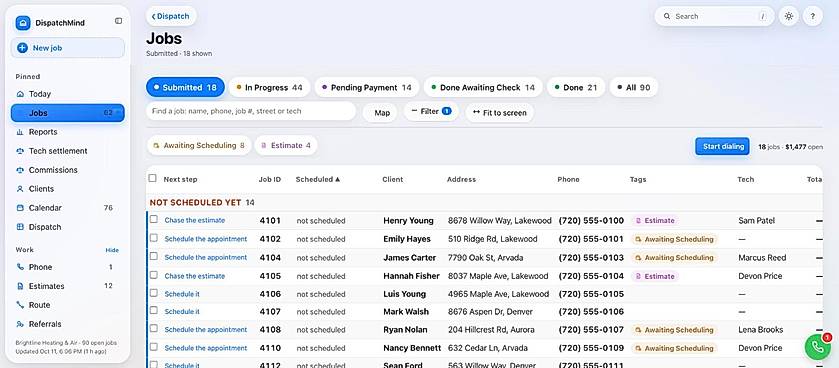The height and width of the screenshot is (368, 839).
Task: Check the box for job 4101
Action: pos(154,219)
